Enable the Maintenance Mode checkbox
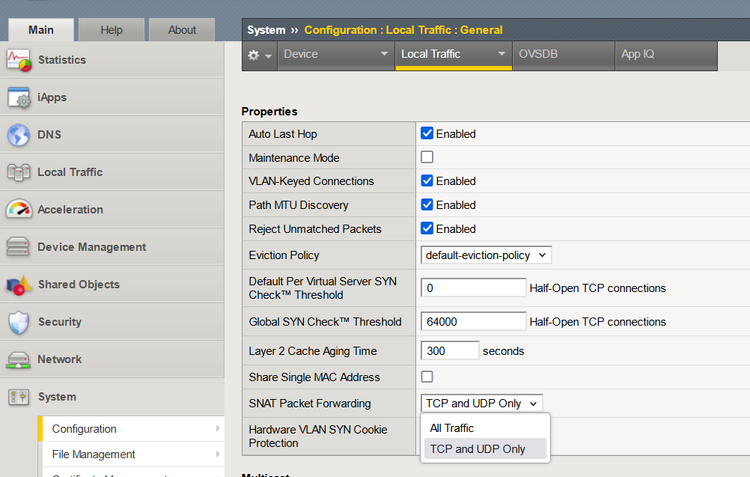The width and height of the screenshot is (750, 477). coord(427,157)
